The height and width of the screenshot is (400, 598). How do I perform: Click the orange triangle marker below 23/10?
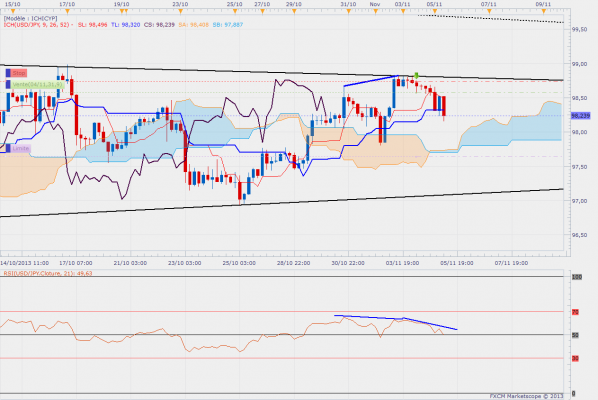(180, 11)
